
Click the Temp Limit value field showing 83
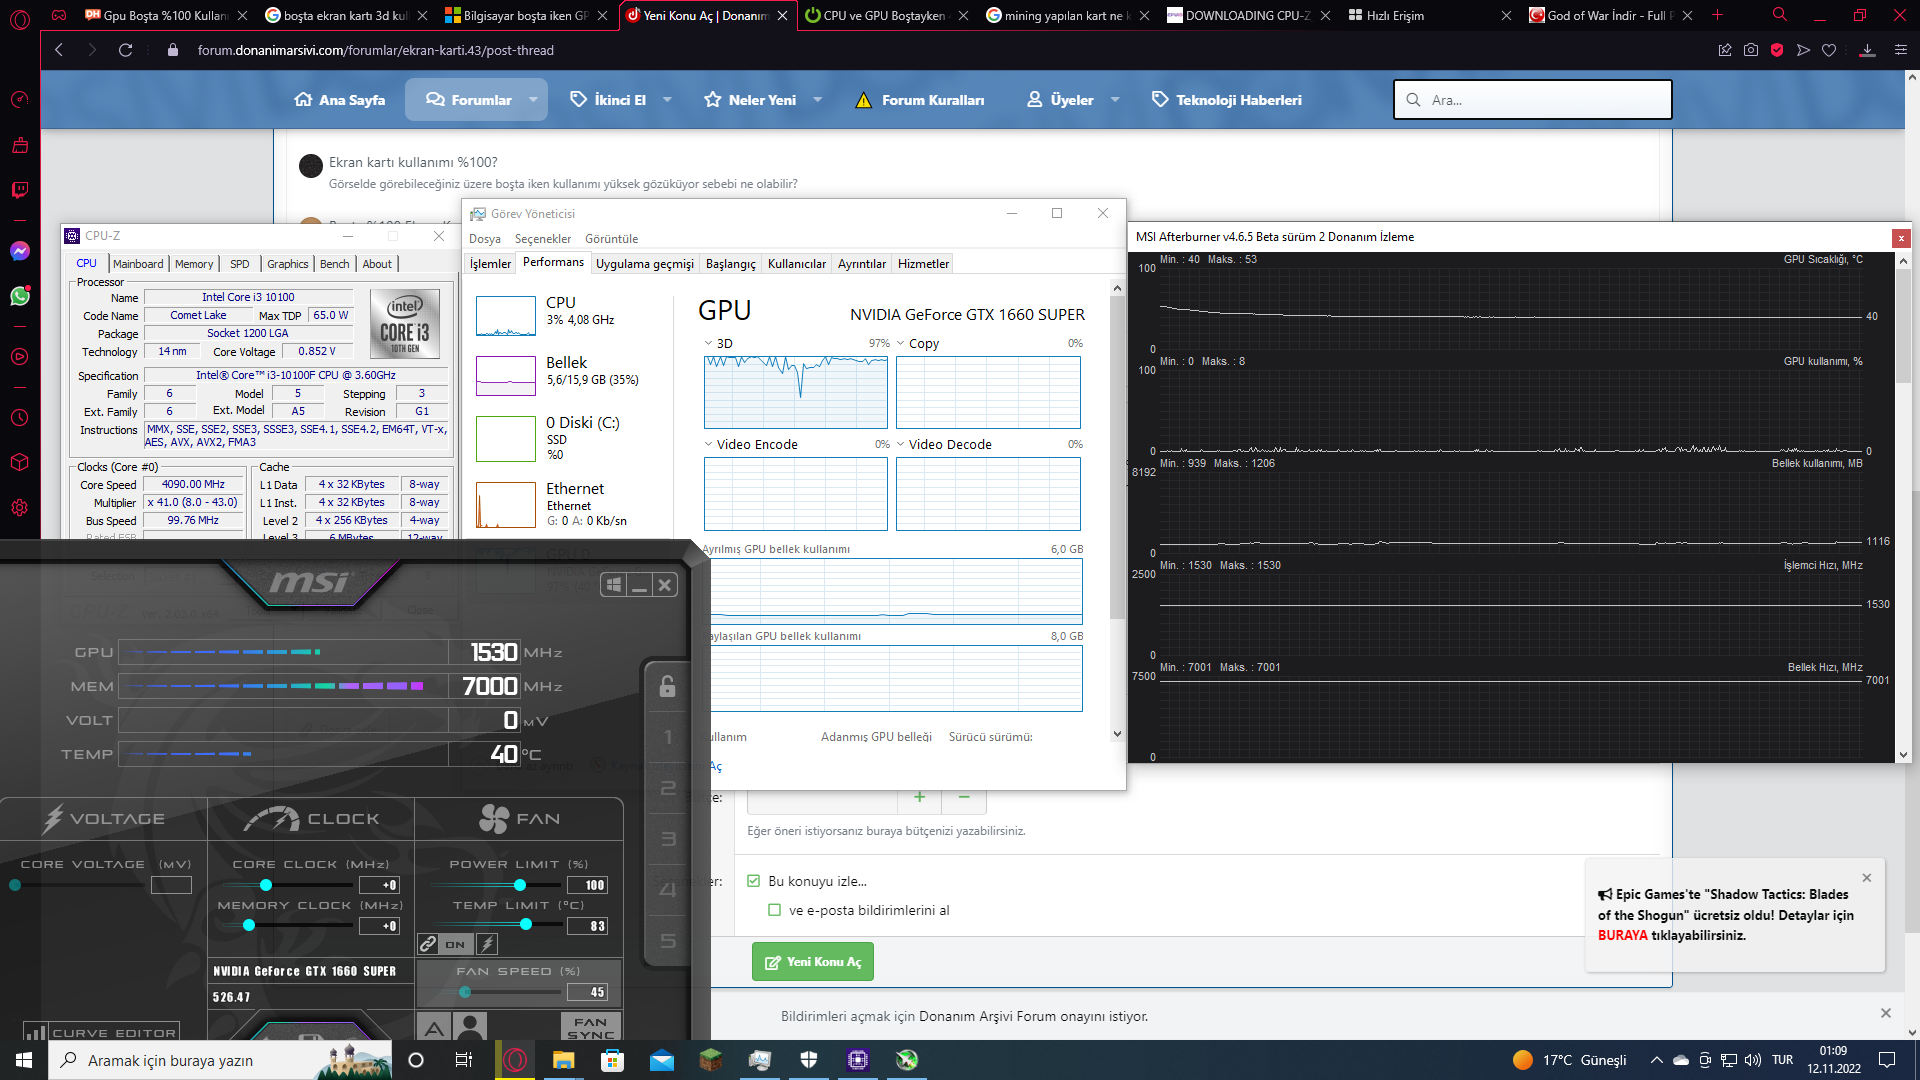tap(587, 926)
